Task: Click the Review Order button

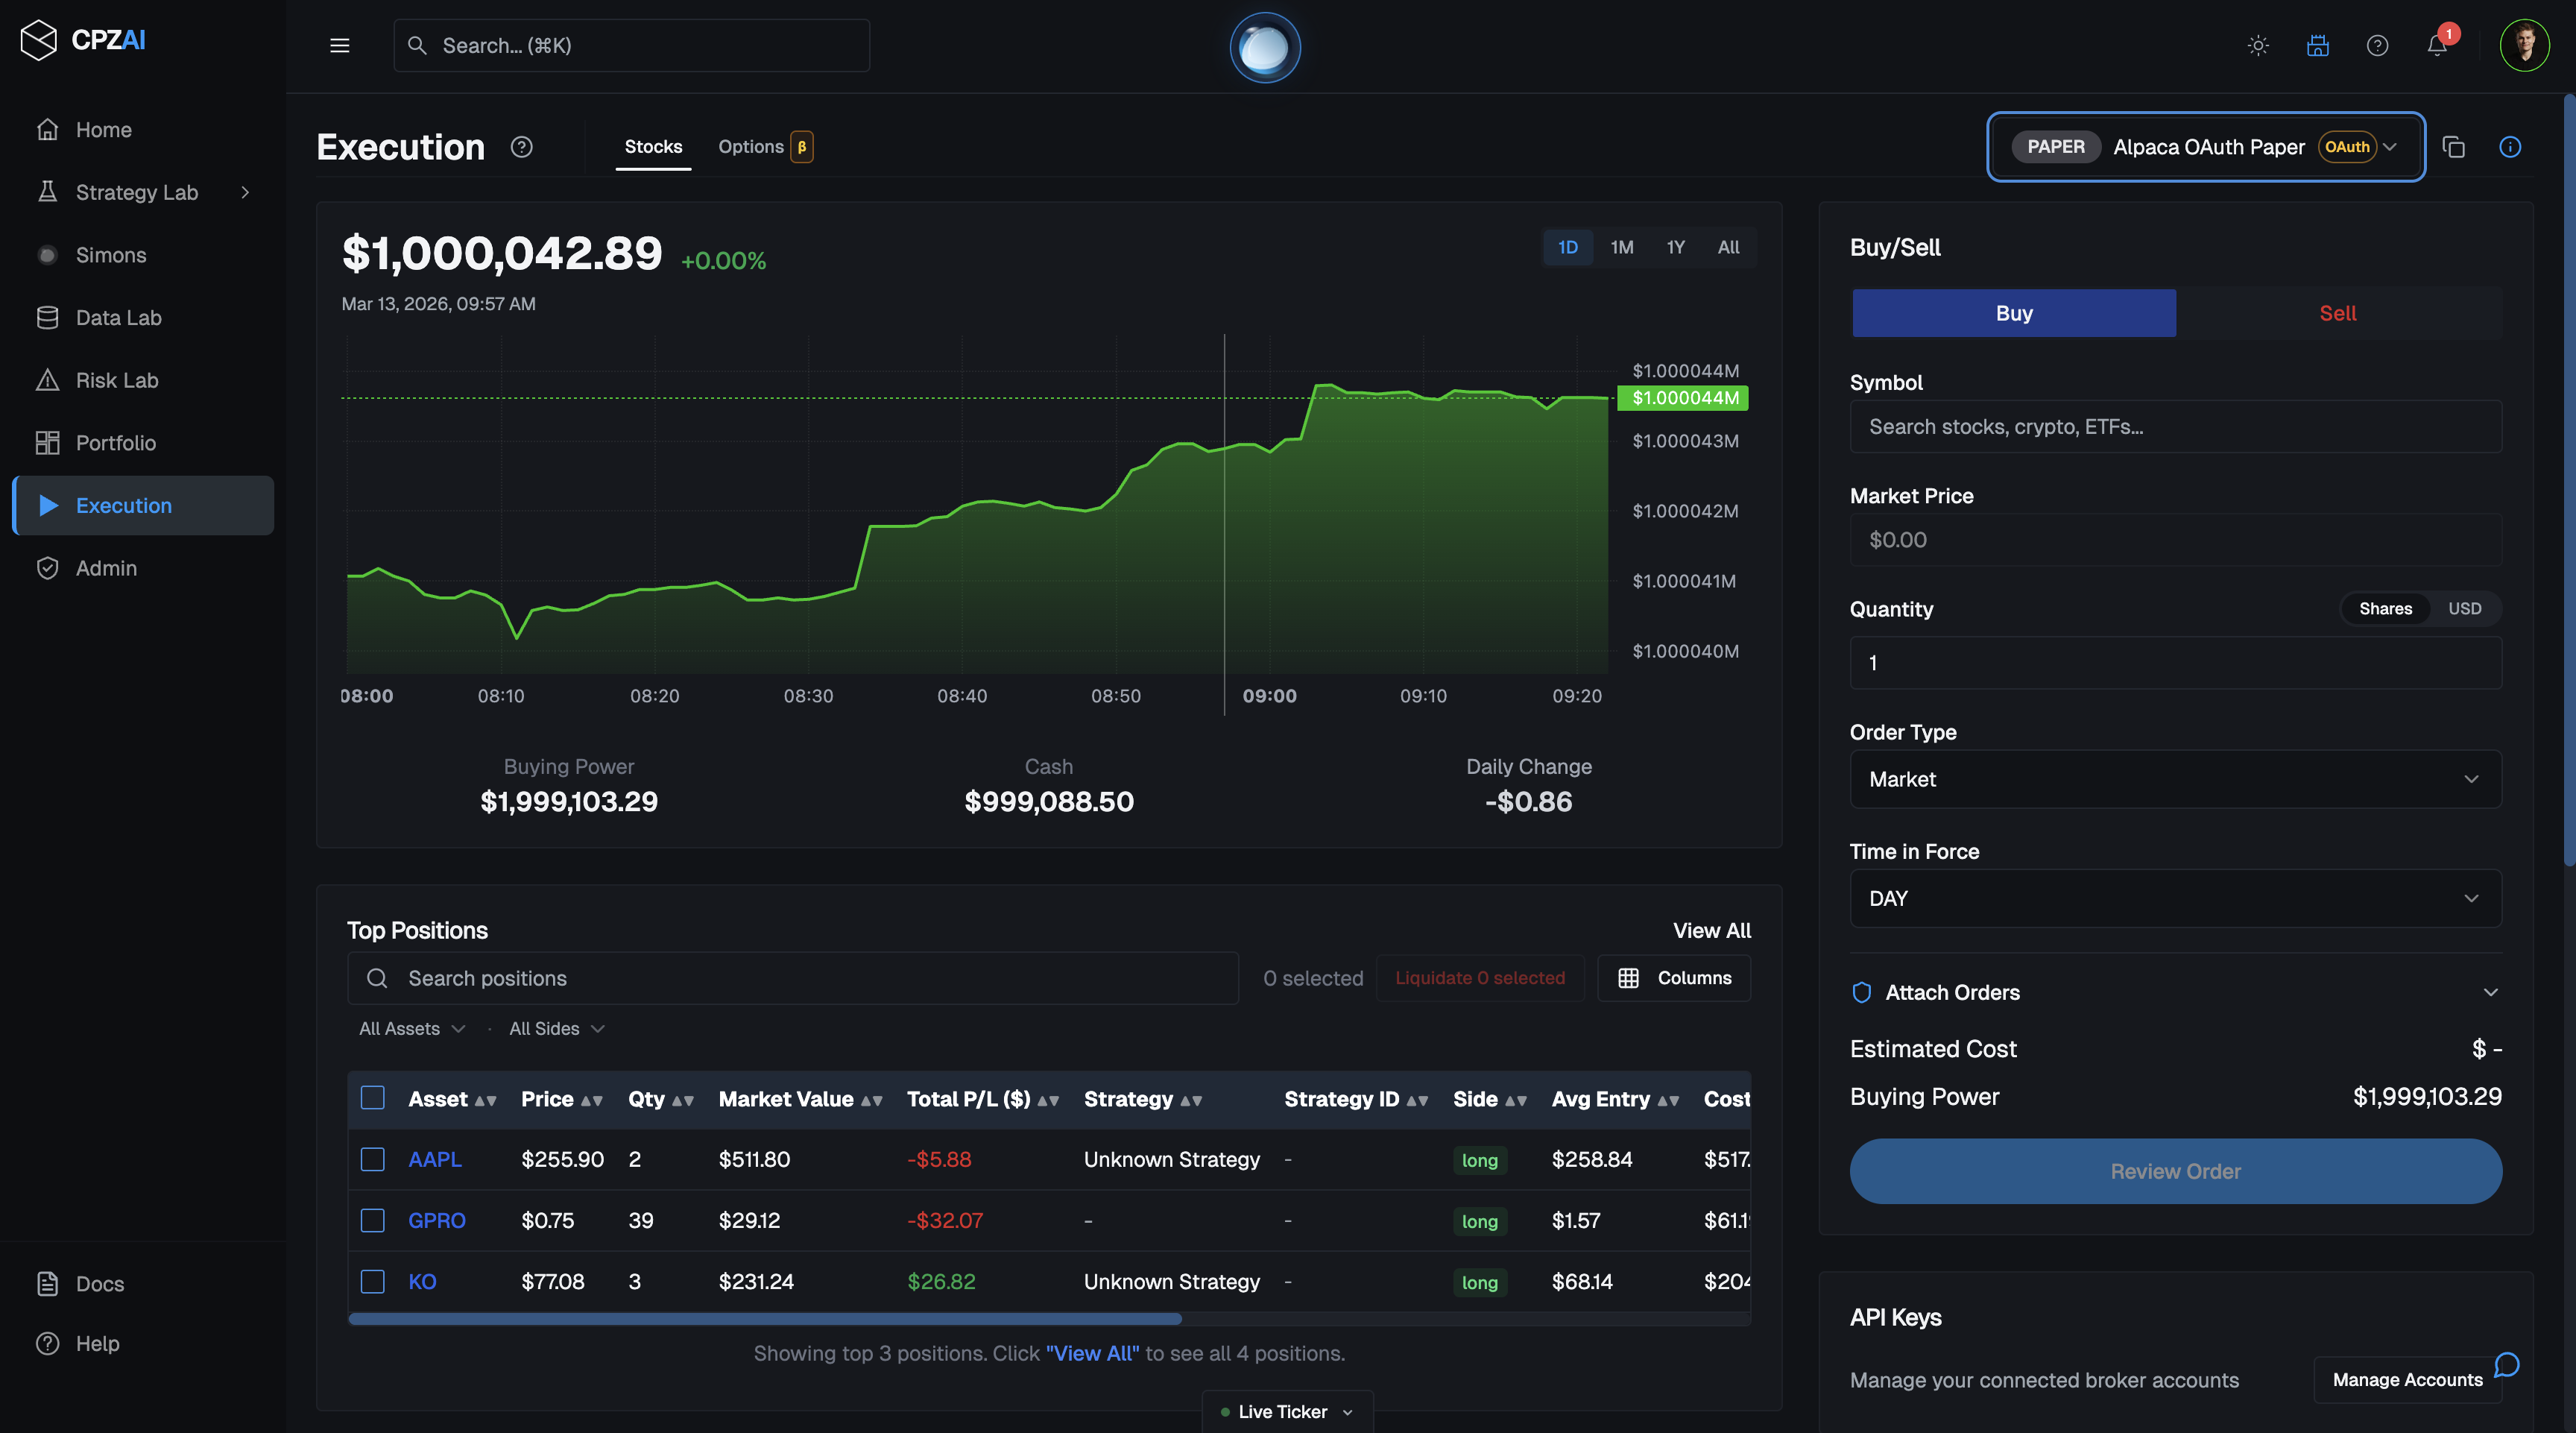Action: tap(2175, 1171)
